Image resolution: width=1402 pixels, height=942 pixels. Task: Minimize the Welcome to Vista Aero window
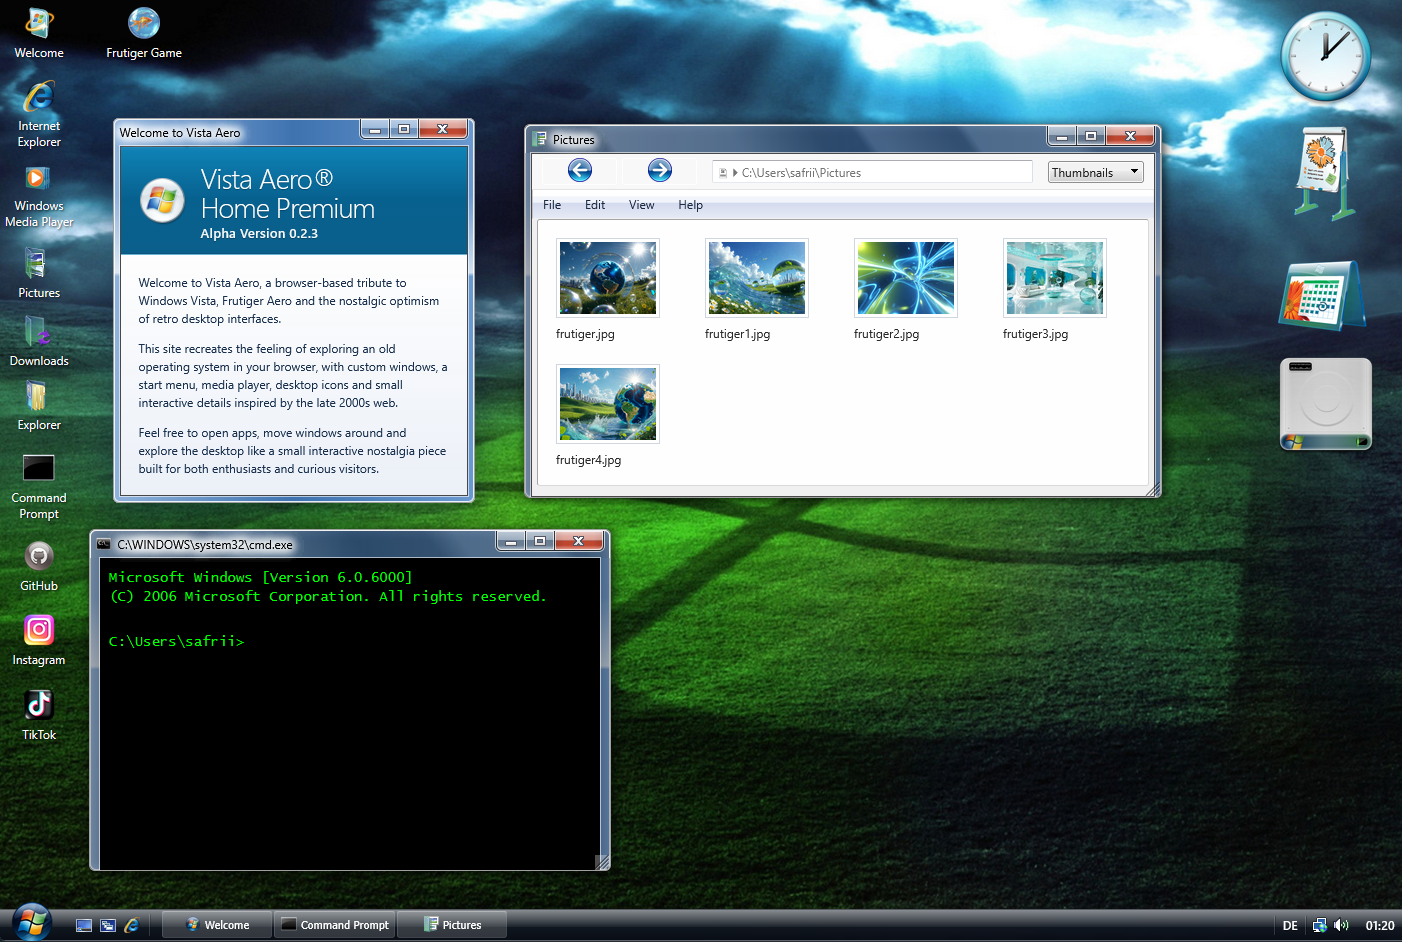coord(375,129)
